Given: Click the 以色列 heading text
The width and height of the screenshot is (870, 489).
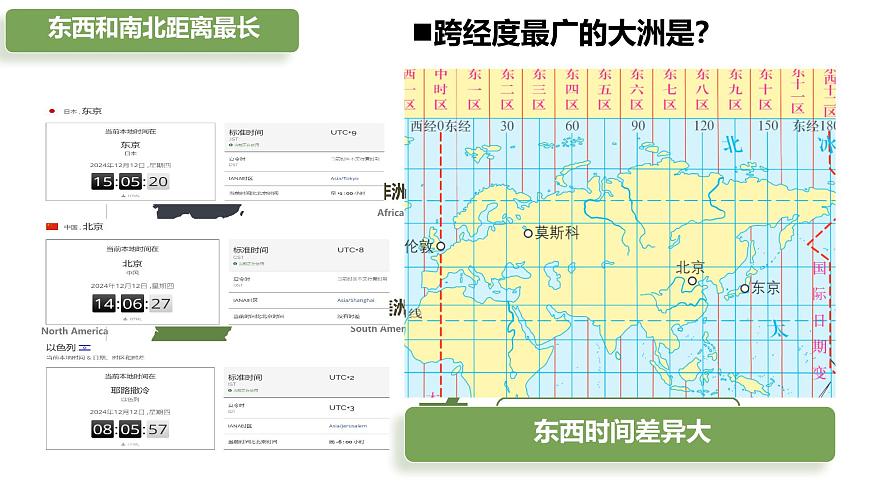Looking at the screenshot, I should [60, 347].
